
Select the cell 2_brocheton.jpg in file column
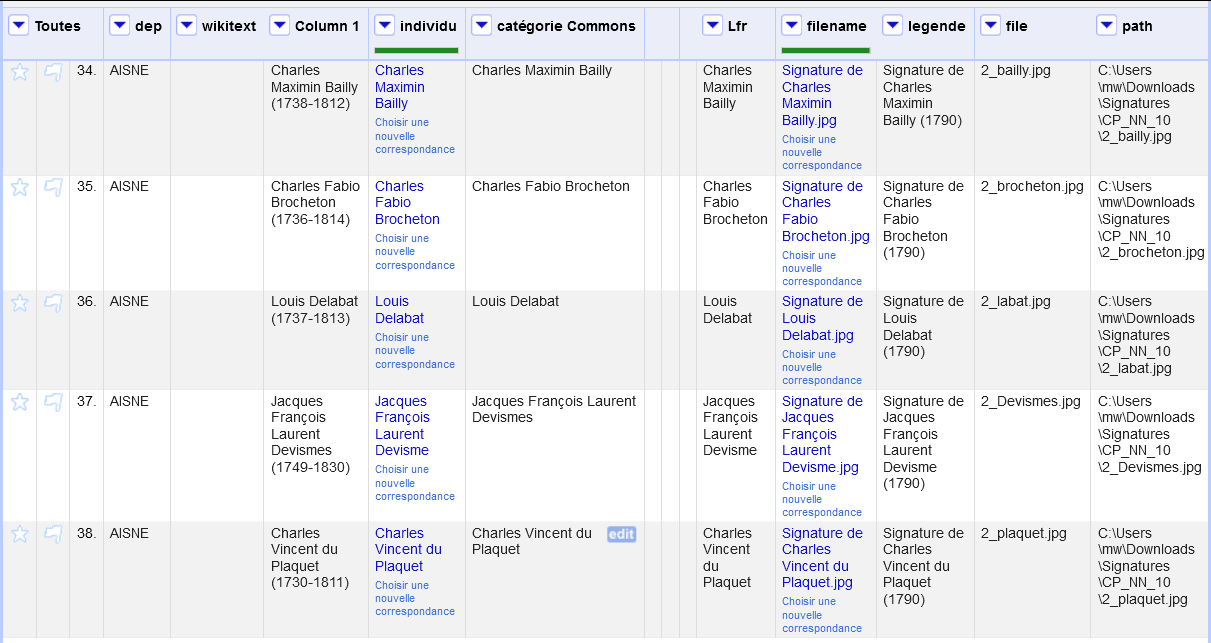(1032, 233)
